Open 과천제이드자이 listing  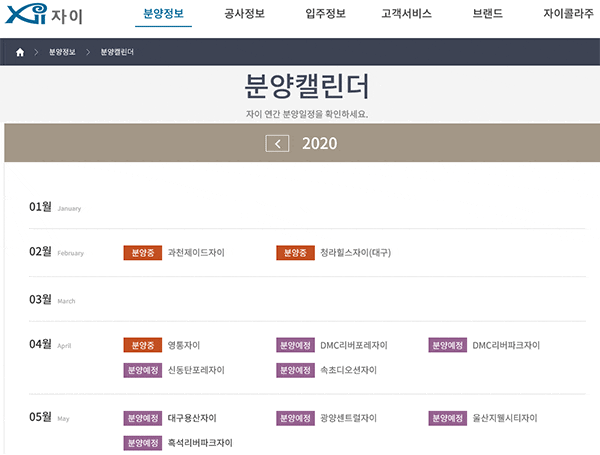click(196, 253)
